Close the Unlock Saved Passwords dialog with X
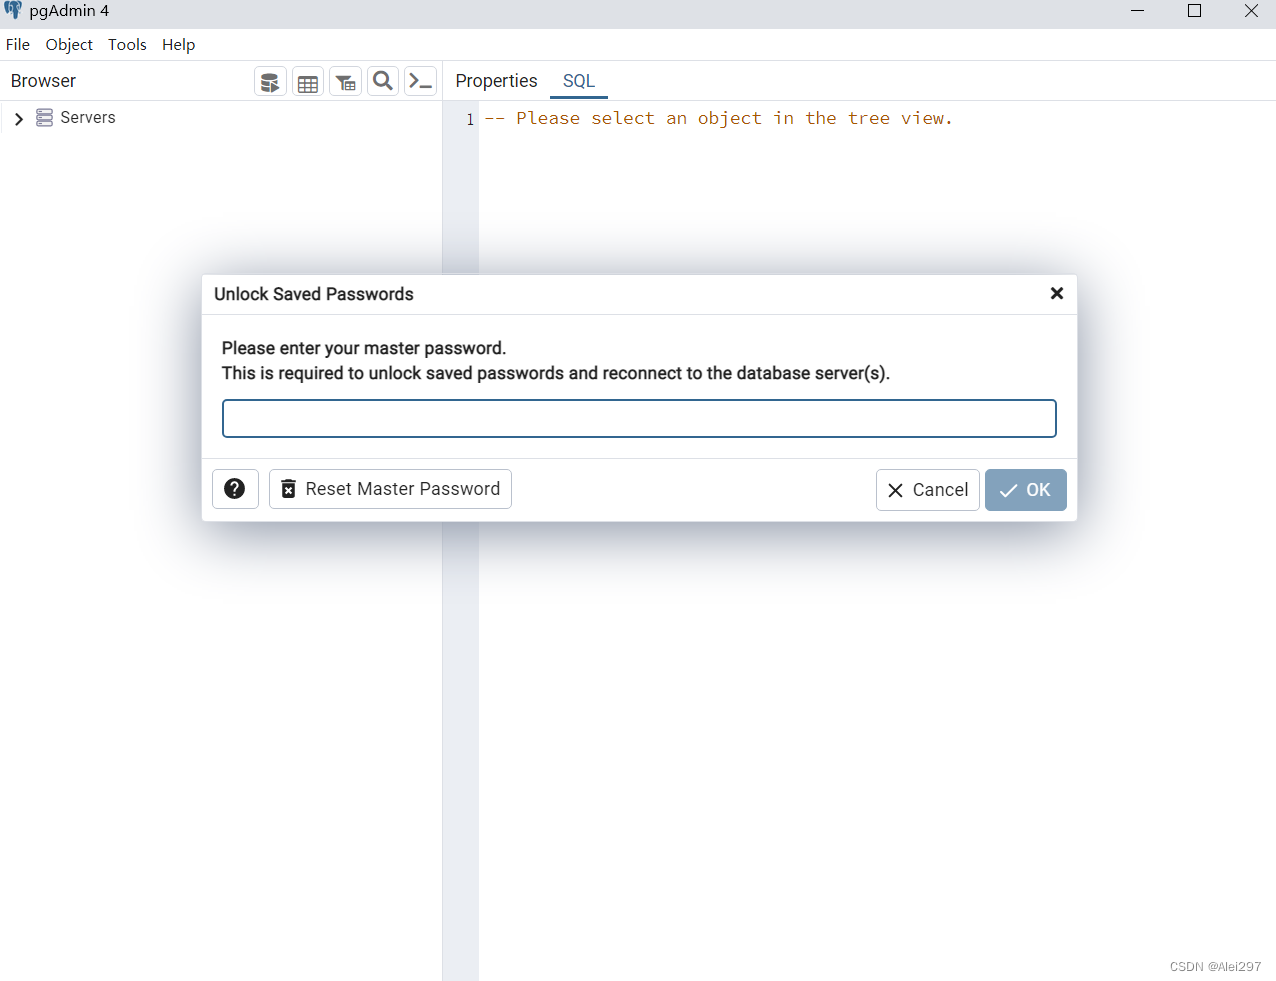The height and width of the screenshot is (981, 1276). point(1056,293)
